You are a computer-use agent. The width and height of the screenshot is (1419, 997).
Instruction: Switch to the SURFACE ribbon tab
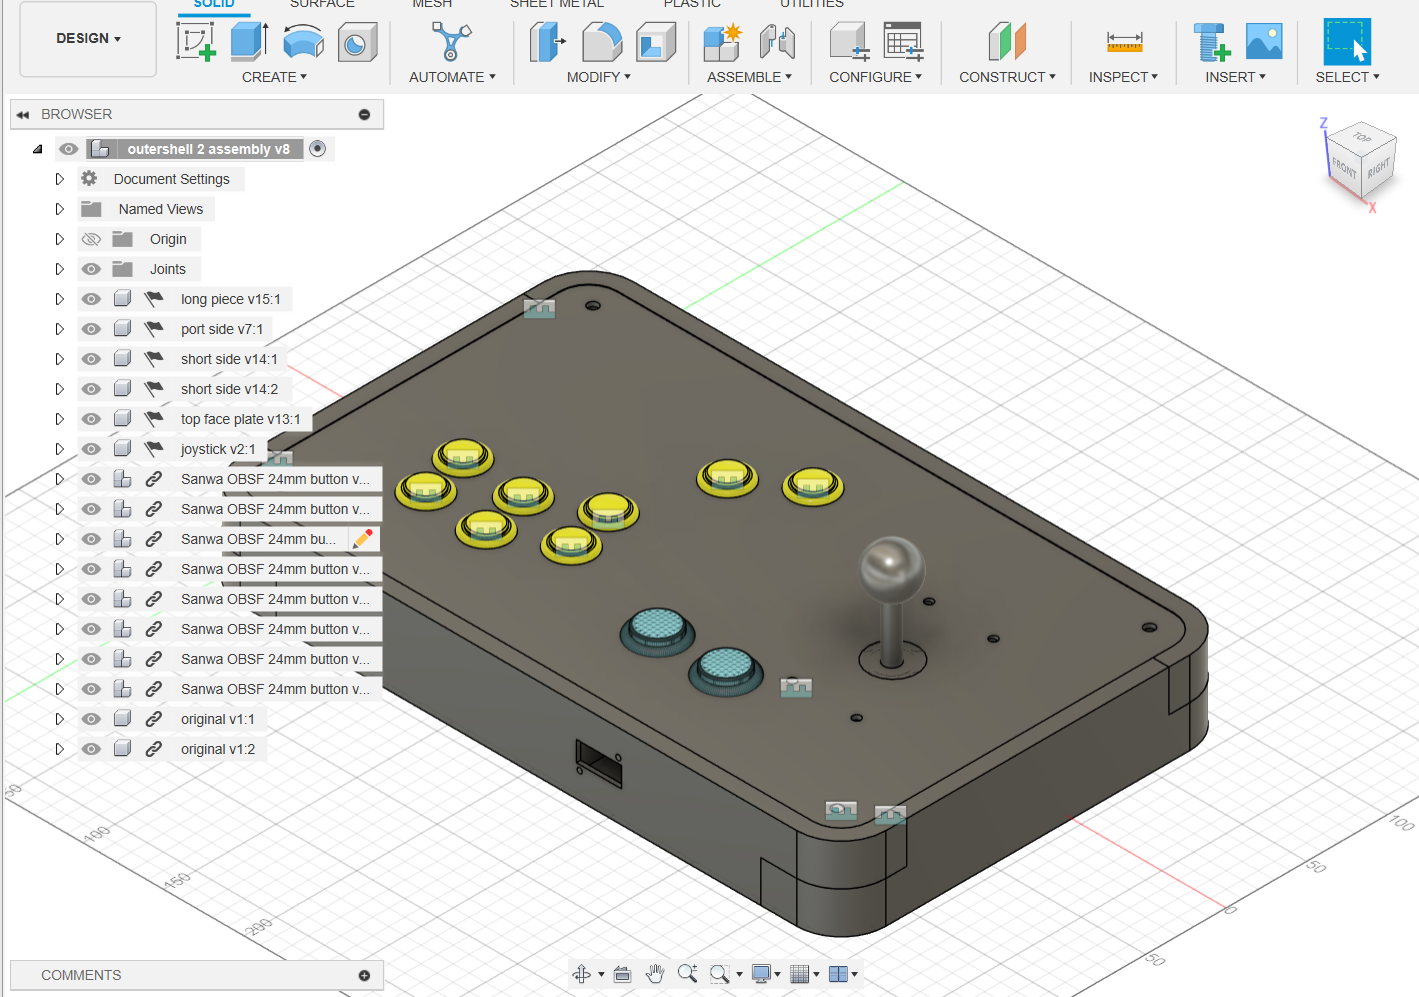[321, 6]
